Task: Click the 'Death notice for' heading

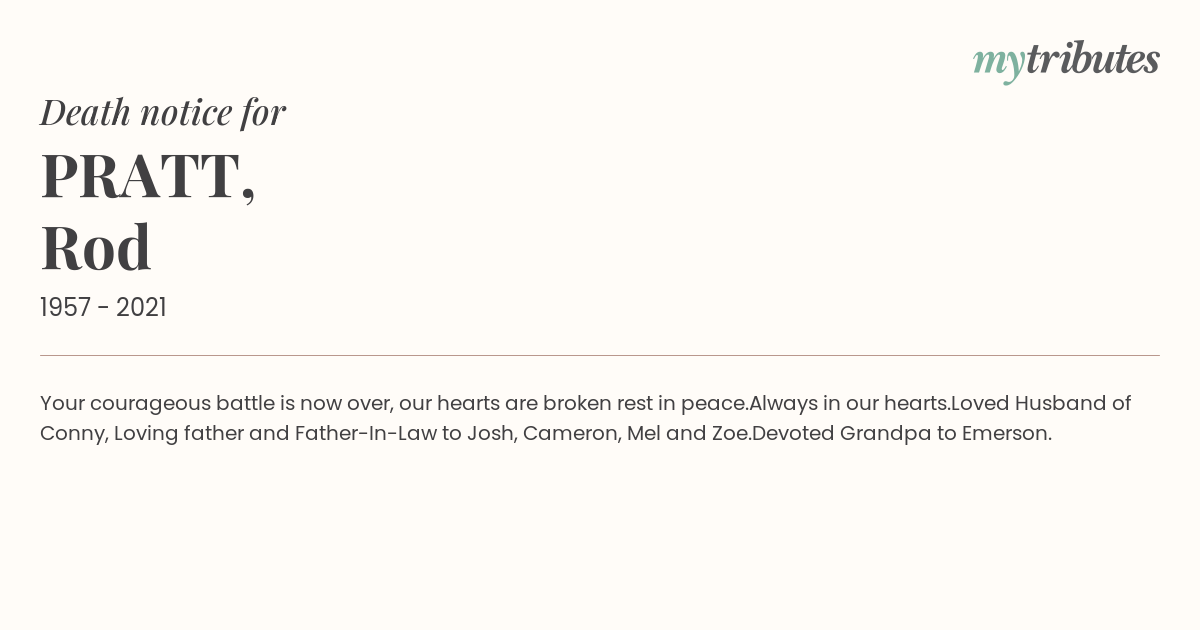Action: click(x=163, y=112)
